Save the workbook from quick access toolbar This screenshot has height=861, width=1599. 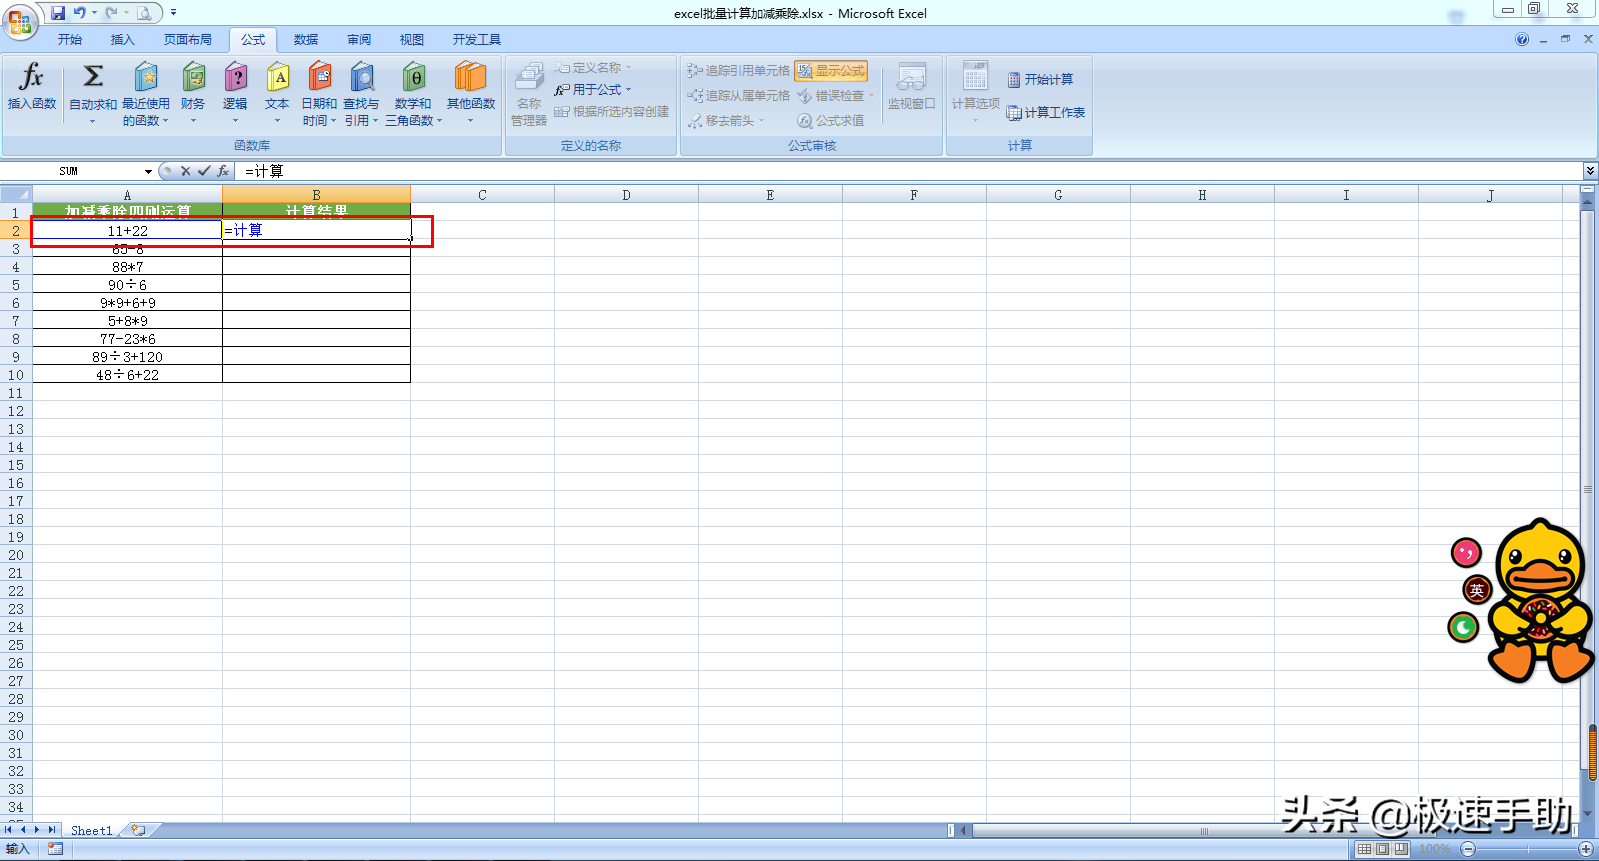(x=58, y=13)
